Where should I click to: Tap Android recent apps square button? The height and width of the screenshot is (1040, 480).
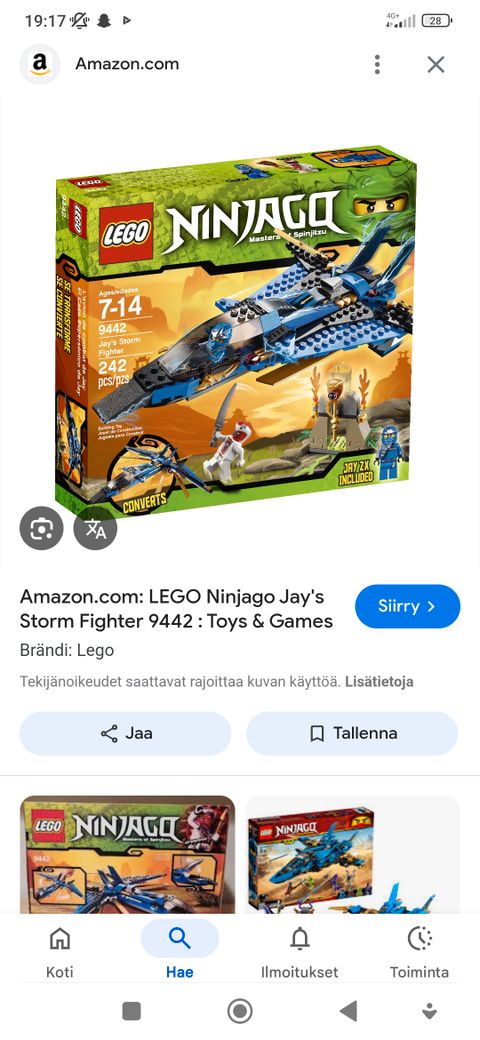(131, 1011)
